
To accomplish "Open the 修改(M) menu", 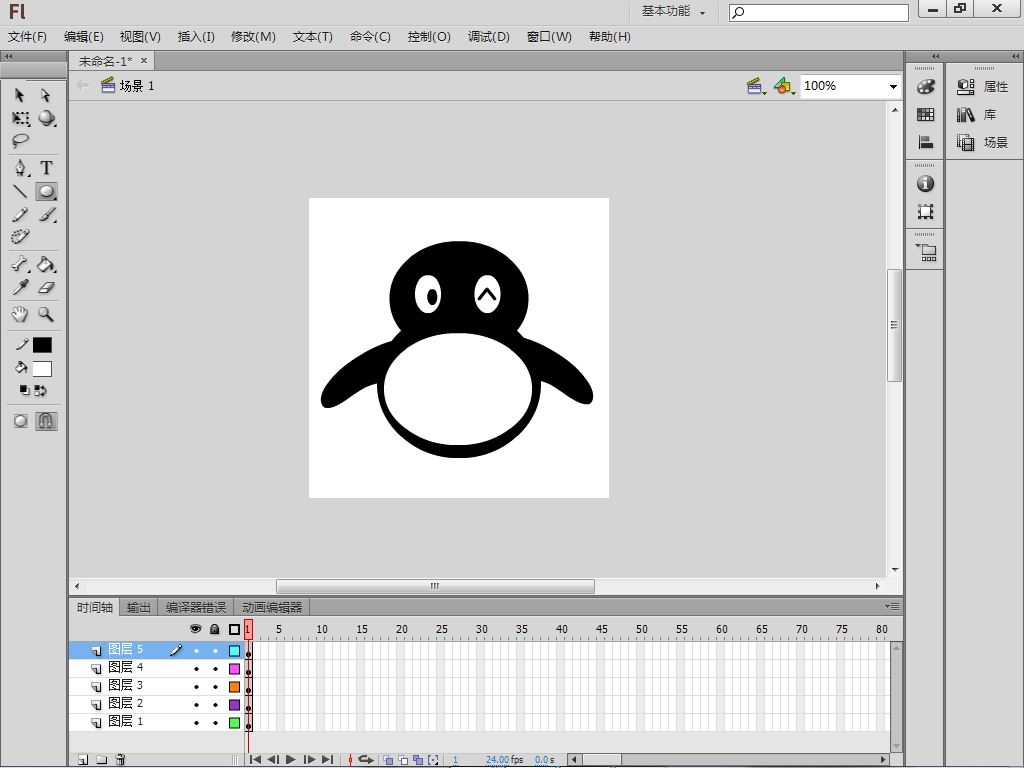I will (253, 37).
